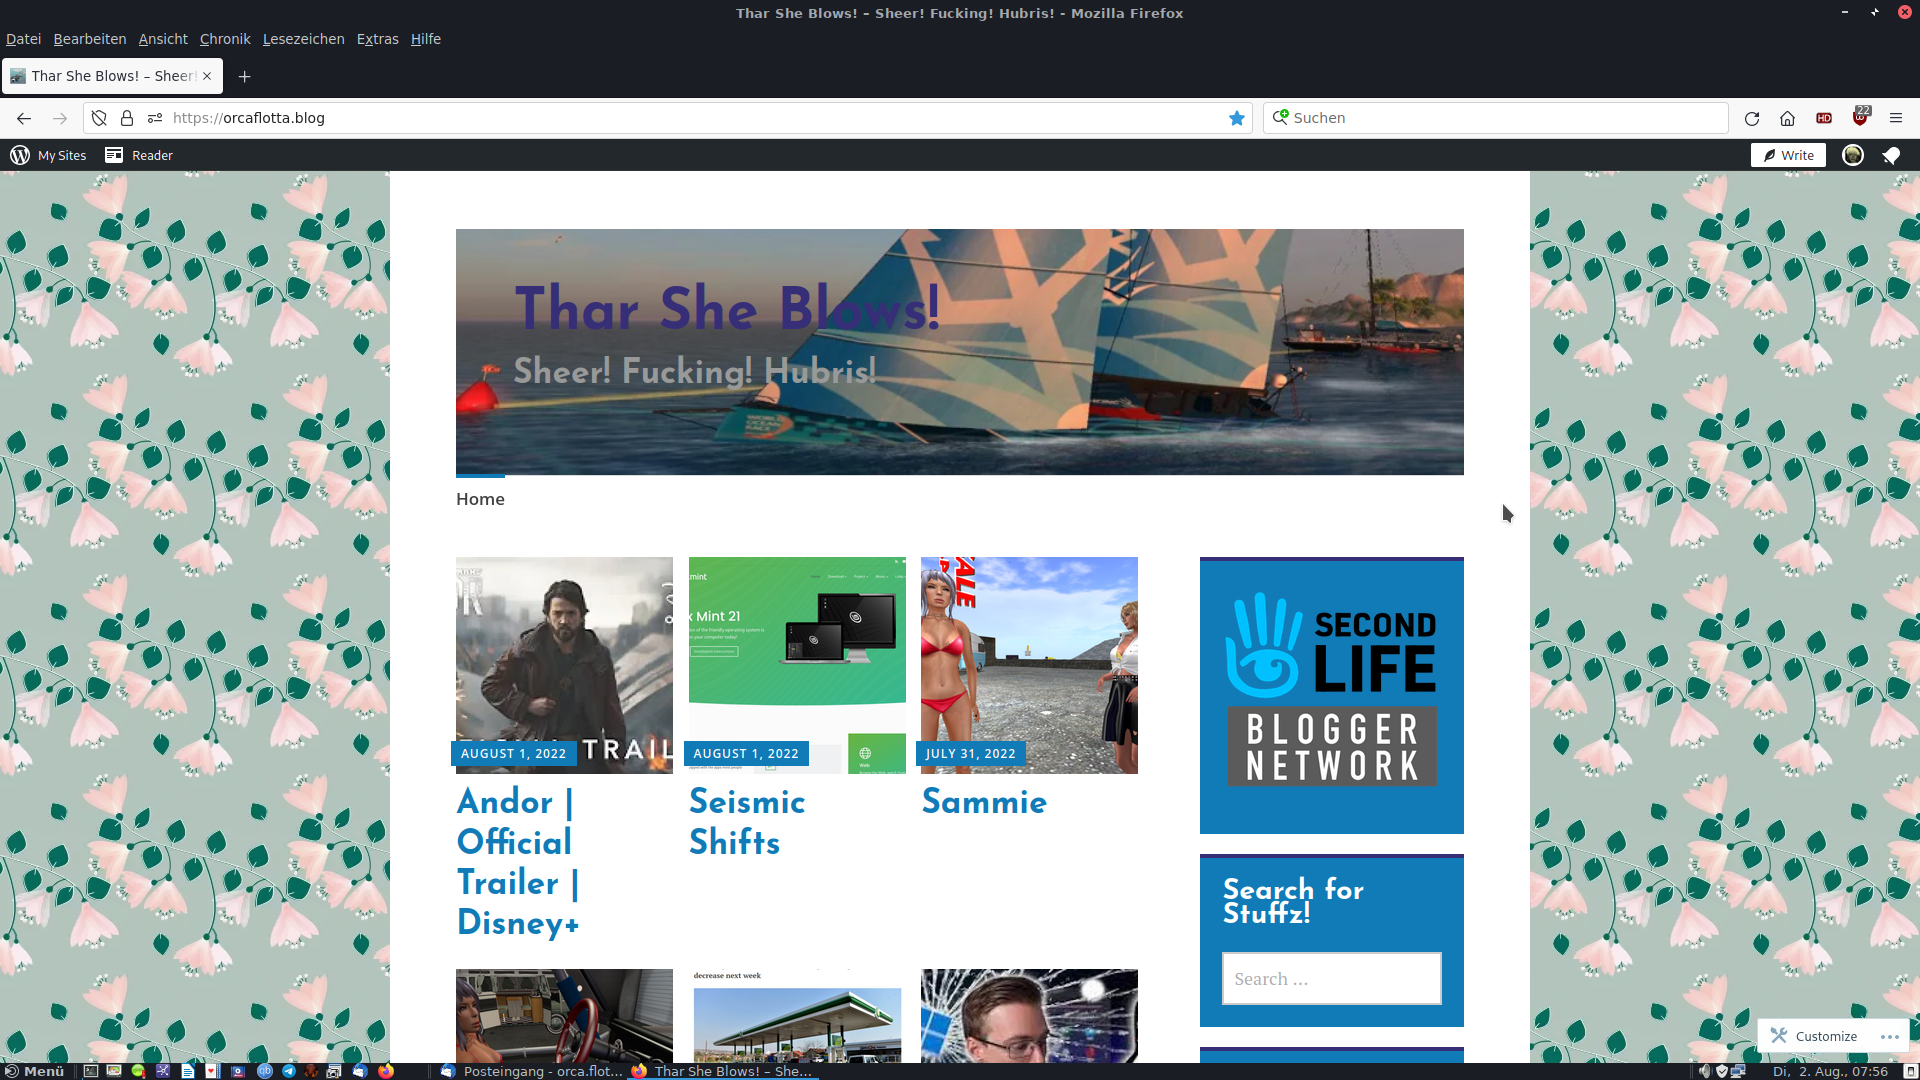Open the man with glasses post thumbnail
1920x1080 pixels.
tap(1029, 1015)
